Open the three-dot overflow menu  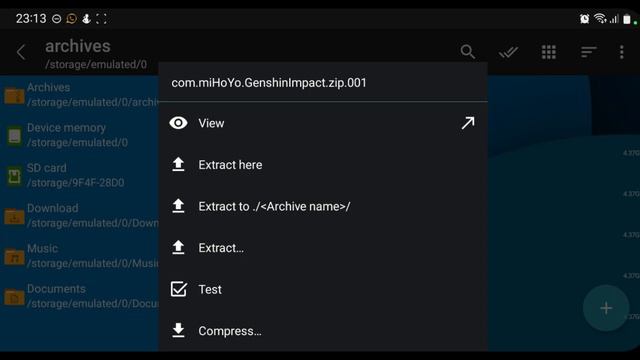621,52
